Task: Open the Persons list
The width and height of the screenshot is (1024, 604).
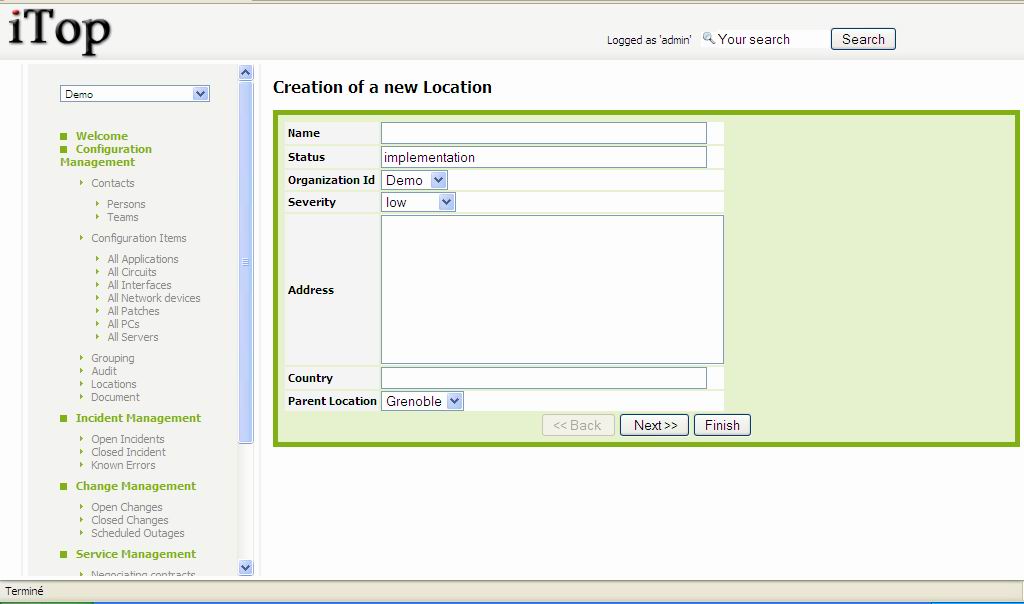Action: pos(126,204)
